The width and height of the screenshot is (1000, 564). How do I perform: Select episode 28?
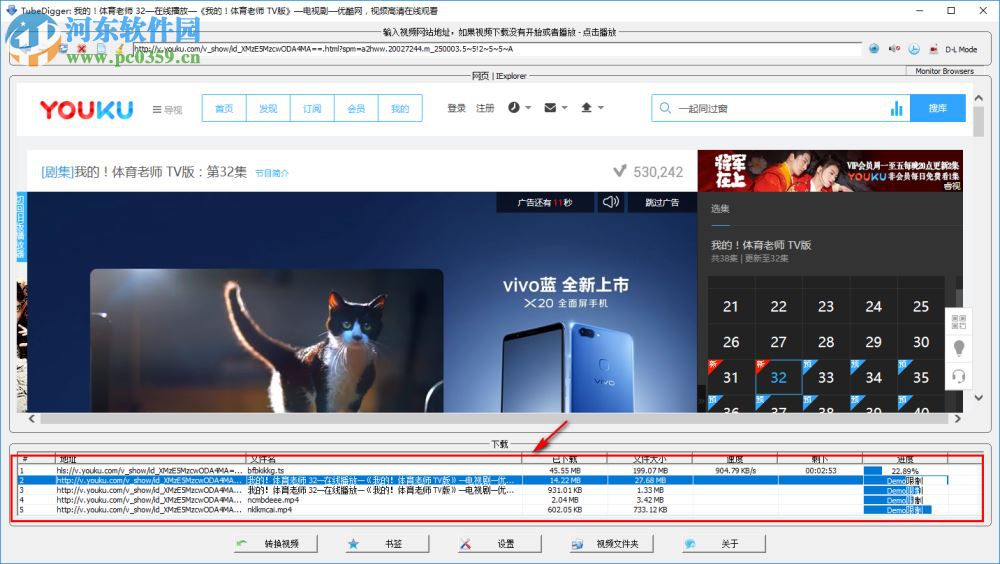point(826,342)
